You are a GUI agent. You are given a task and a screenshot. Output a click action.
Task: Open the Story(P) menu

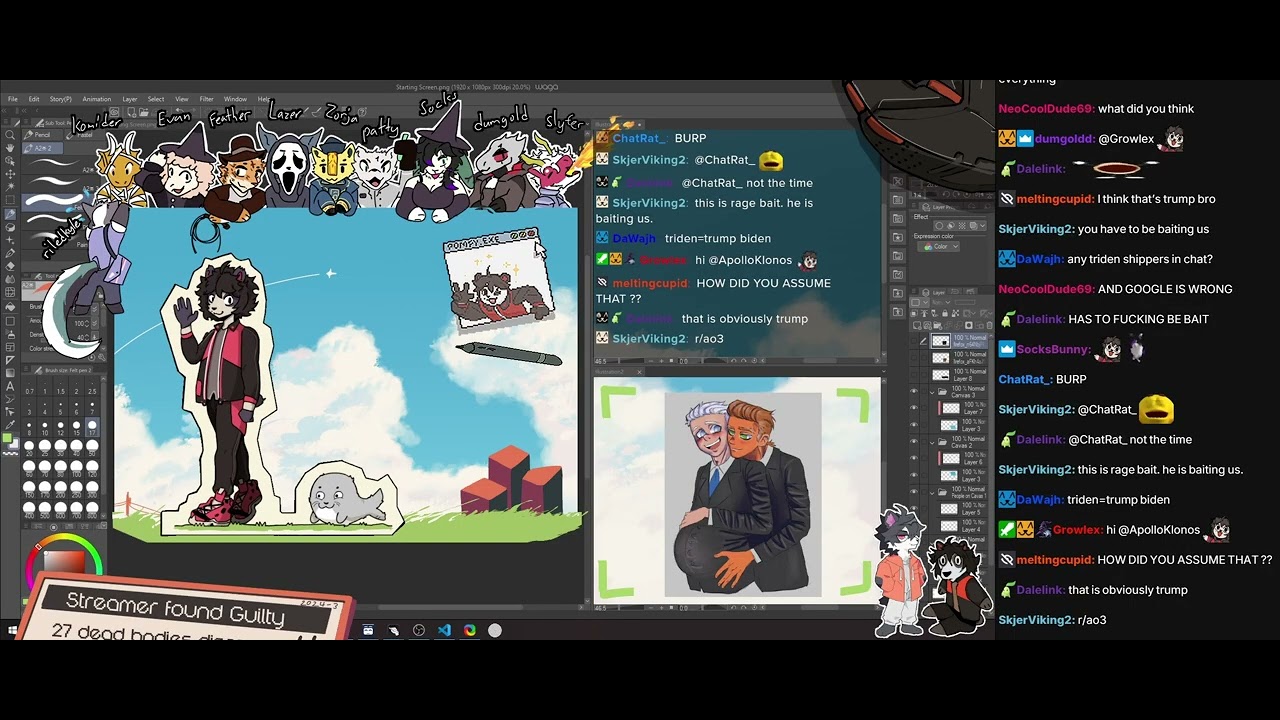pyautogui.click(x=61, y=99)
